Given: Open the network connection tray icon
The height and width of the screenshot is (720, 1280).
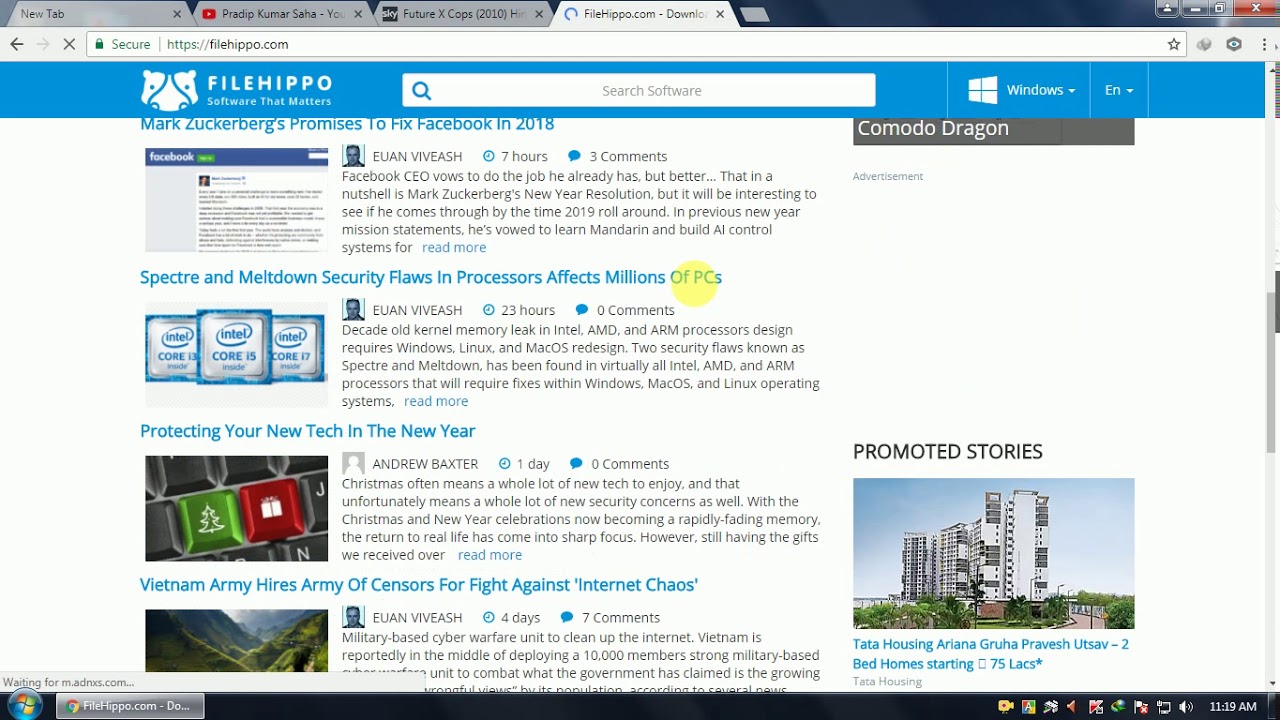Looking at the screenshot, I should tap(1163, 707).
